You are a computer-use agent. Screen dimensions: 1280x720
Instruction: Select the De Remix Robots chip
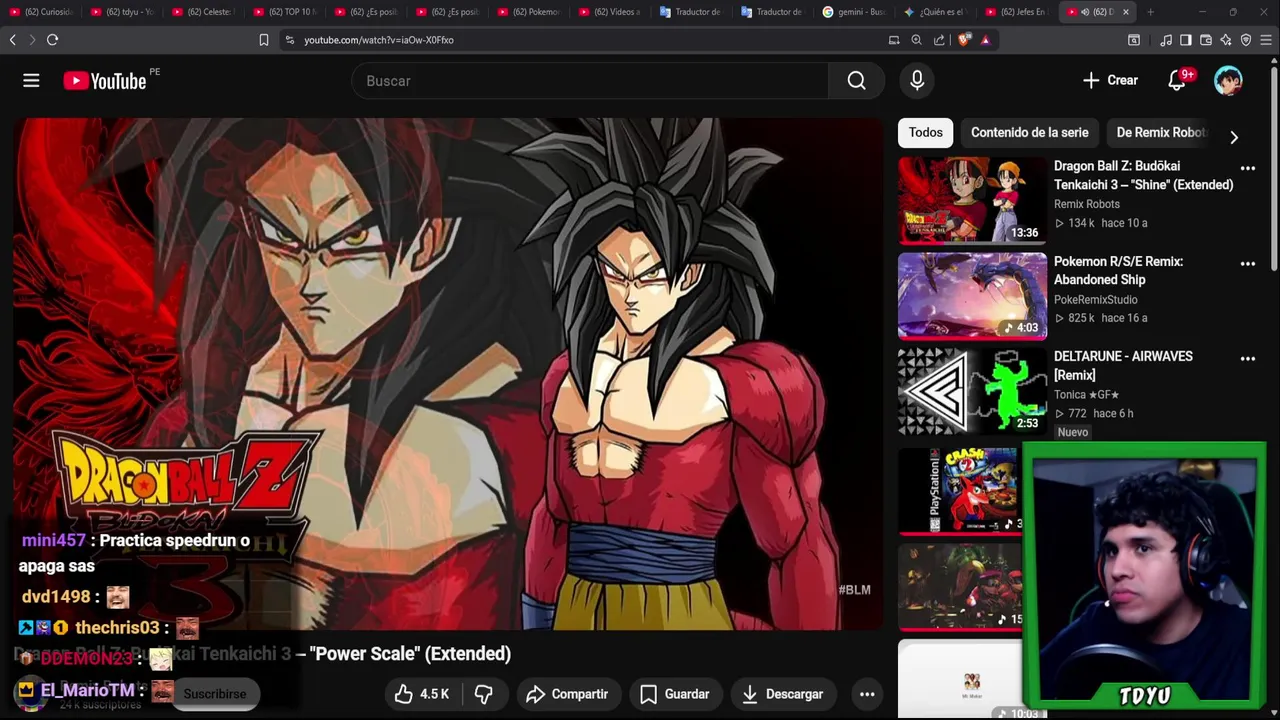pyautogui.click(x=1162, y=132)
